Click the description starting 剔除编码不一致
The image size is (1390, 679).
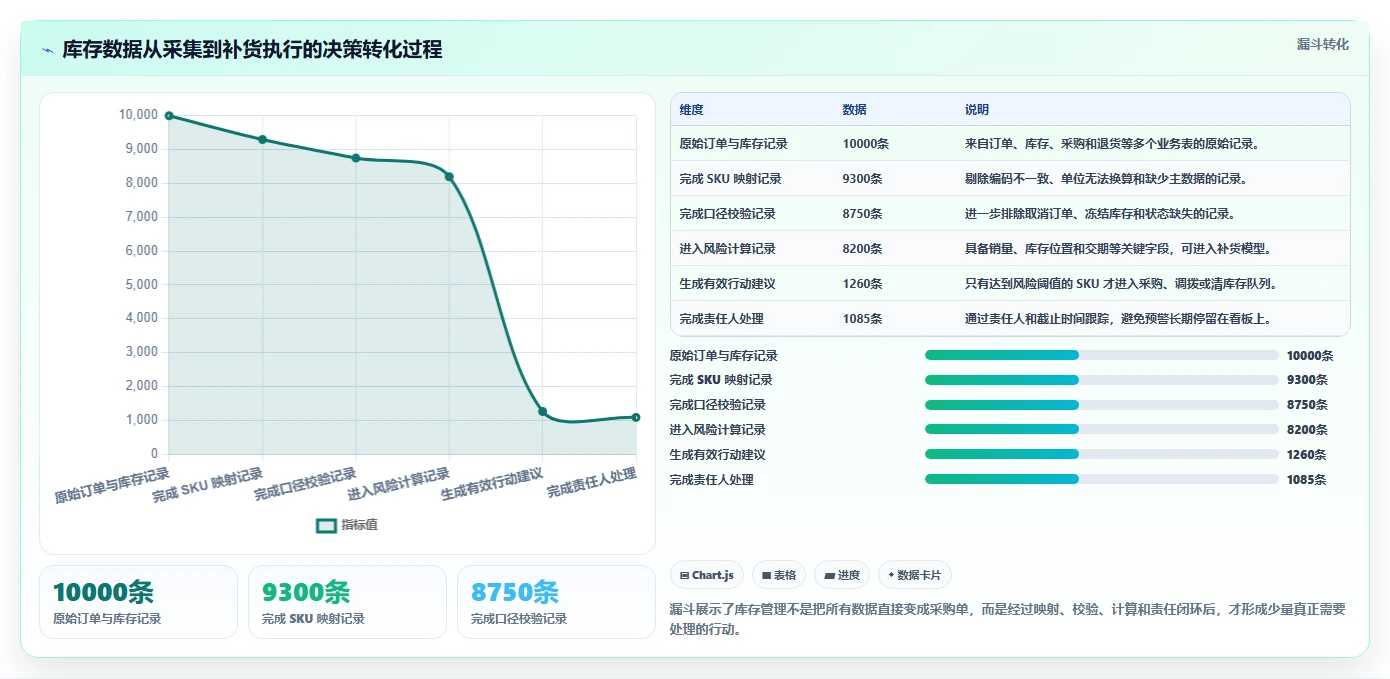pos(1106,179)
